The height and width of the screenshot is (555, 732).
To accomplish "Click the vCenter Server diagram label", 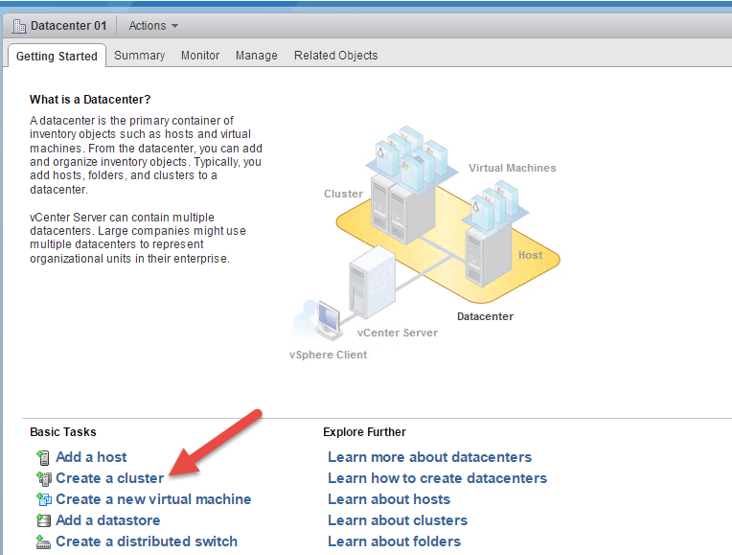I will point(397,333).
